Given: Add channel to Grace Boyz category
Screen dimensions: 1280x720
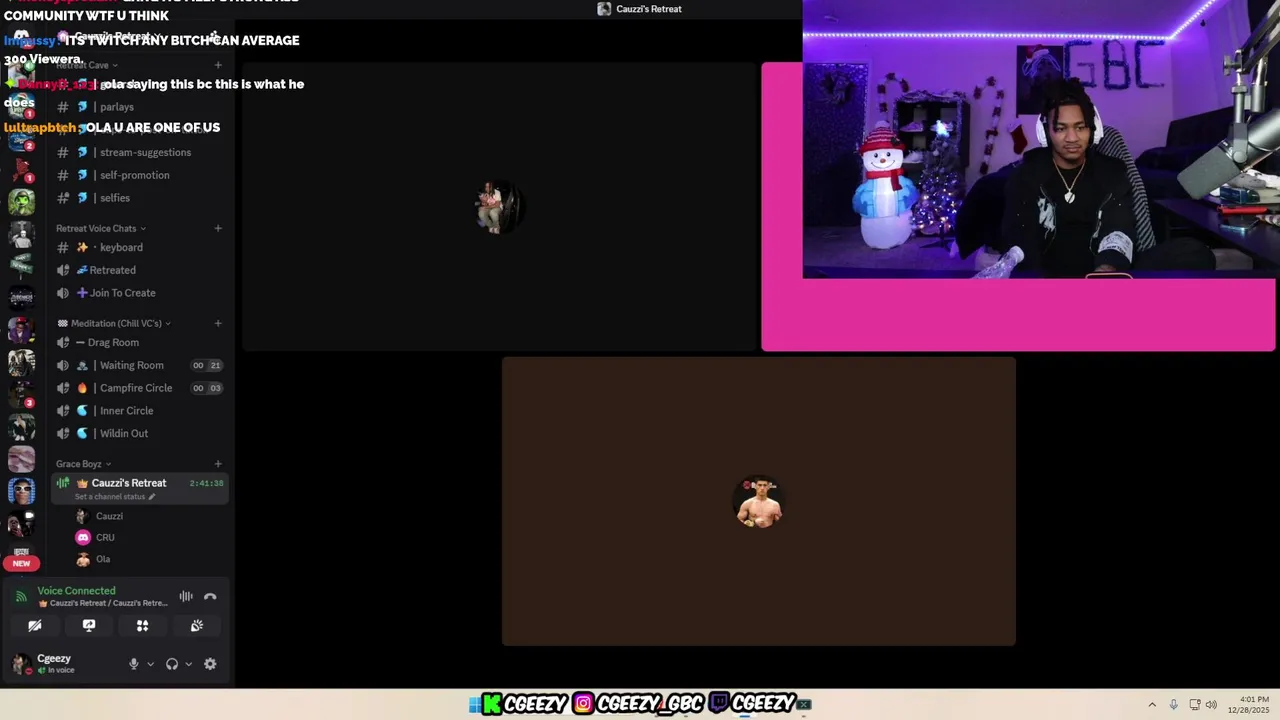Looking at the screenshot, I should click(x=218, y=464).
